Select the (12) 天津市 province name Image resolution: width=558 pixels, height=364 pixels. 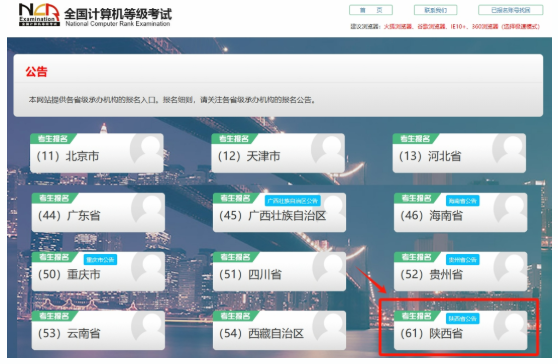(249, 156)
